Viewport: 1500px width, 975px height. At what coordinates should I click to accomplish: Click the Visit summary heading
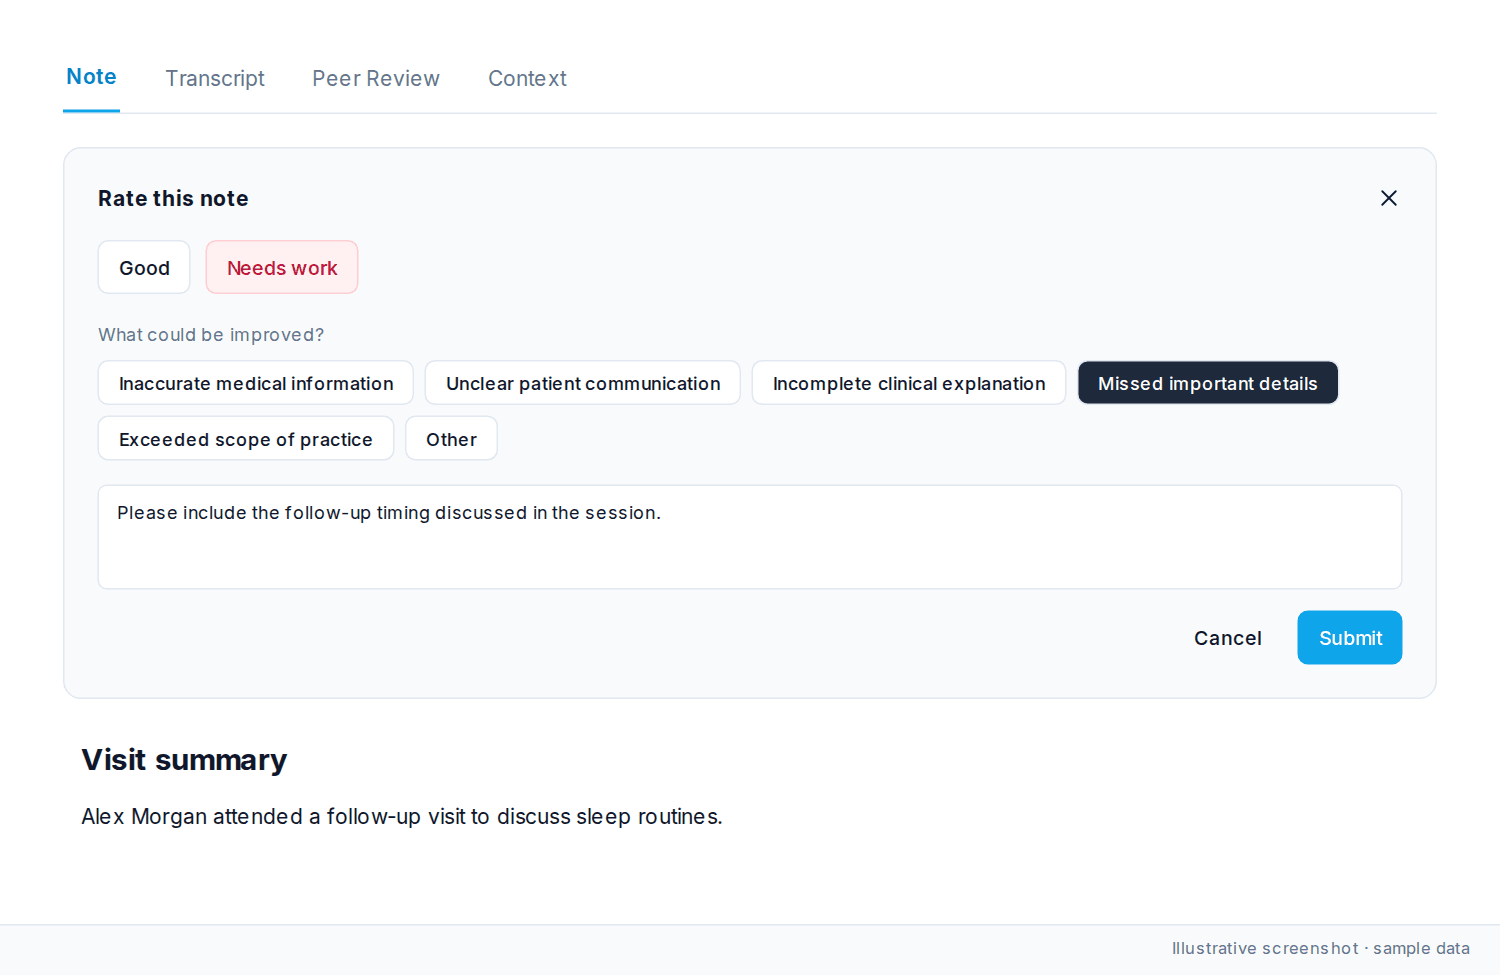point(184,760)
